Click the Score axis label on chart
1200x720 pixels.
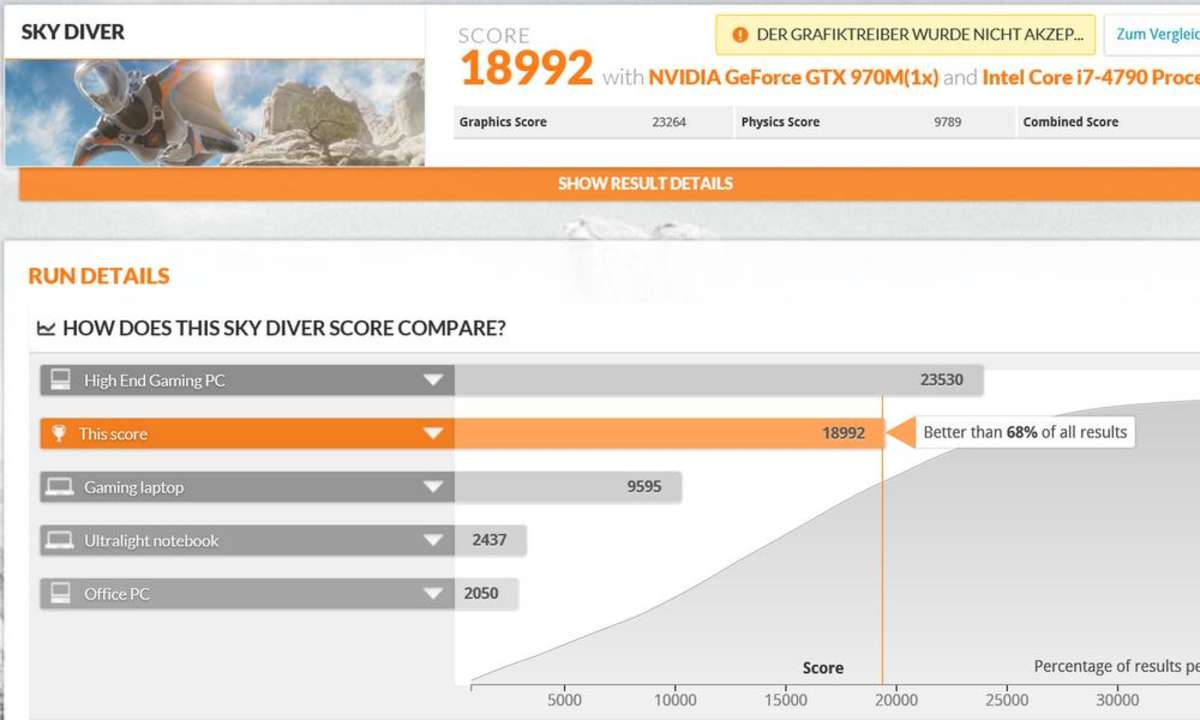pos(823,668)
